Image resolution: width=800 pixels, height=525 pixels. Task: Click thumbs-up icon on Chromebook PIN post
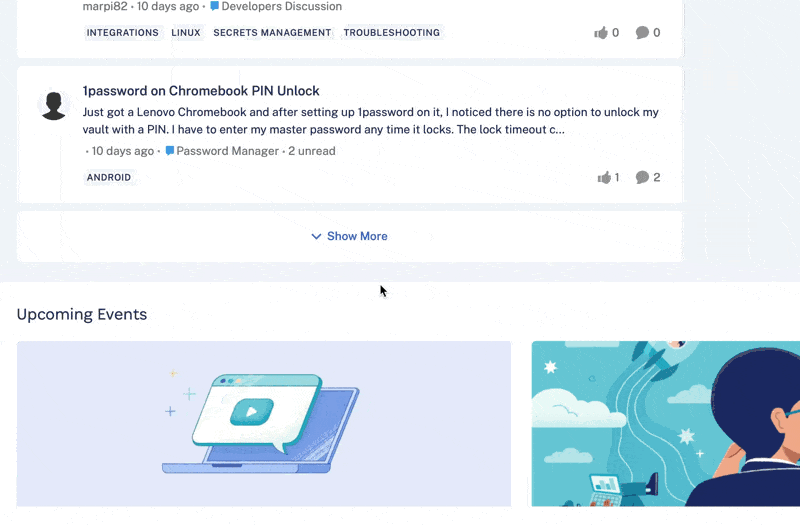point(604,177)
